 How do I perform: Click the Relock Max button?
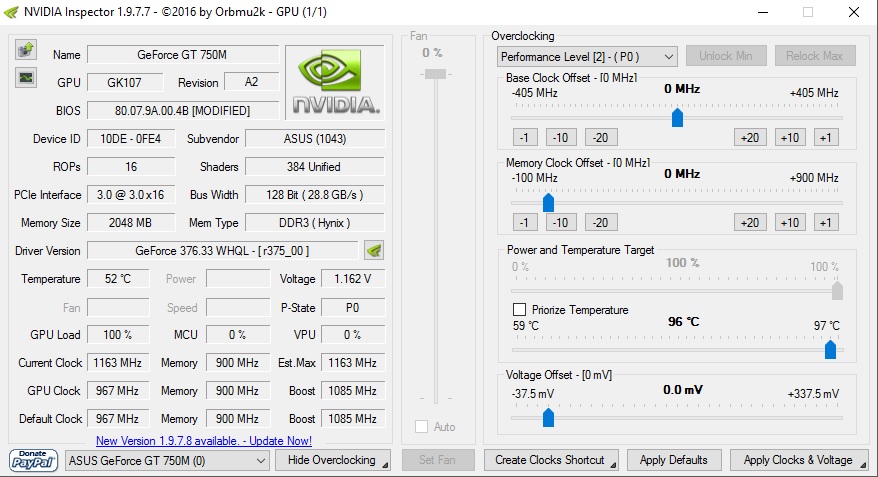(815, 56)
